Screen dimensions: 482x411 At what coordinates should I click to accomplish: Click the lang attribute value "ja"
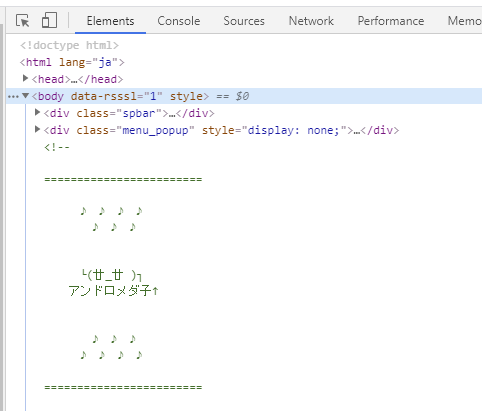click(105, 62)
